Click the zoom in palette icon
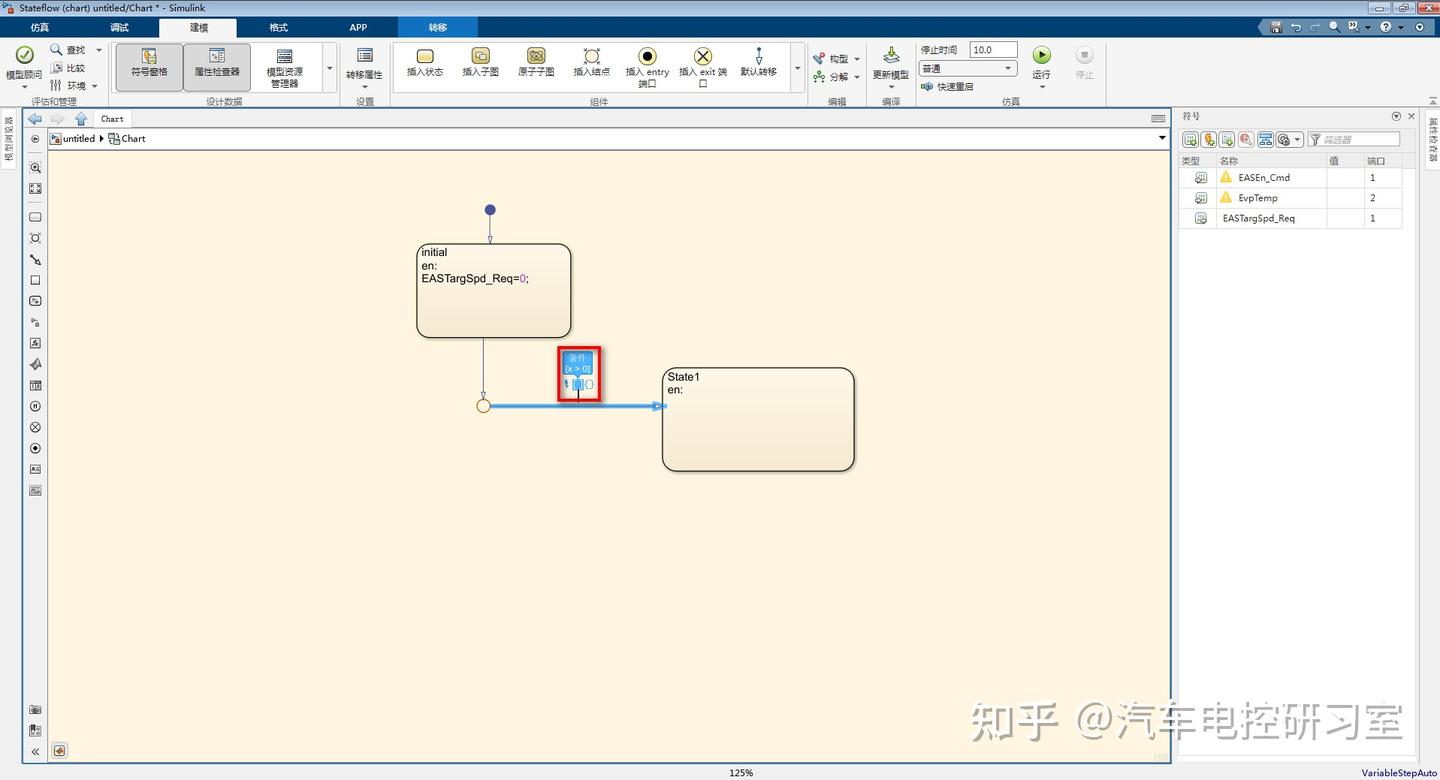The image size is (1440, 780). (x=35, y=168)
